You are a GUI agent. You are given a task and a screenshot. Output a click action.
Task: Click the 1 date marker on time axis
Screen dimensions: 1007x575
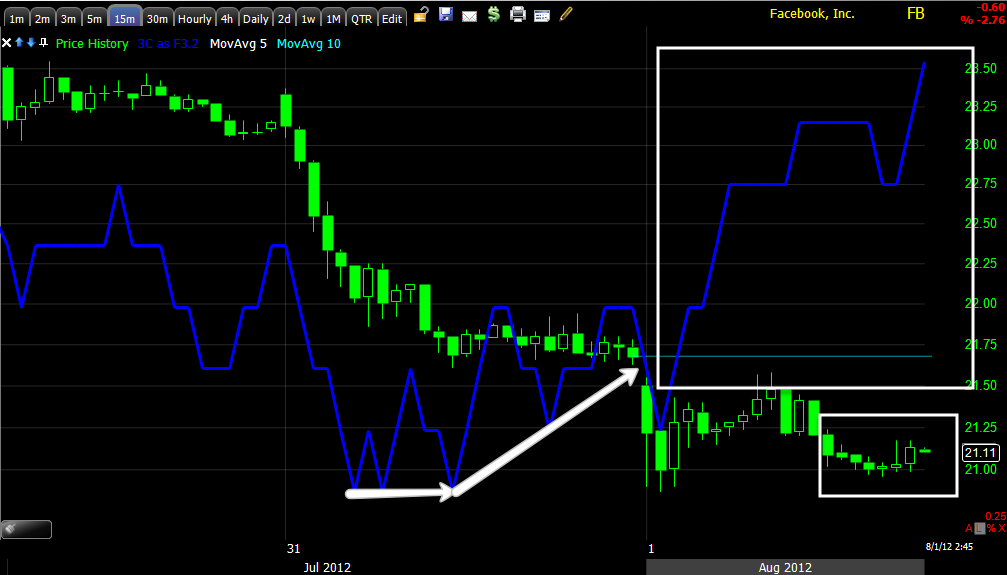[651, 549]
